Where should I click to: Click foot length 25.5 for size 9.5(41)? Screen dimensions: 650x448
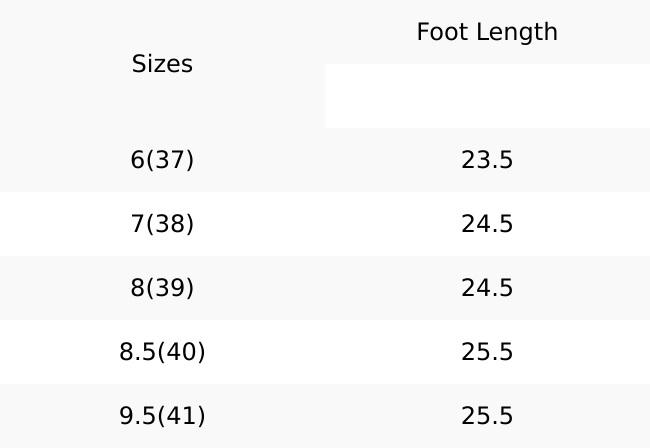pyautogui.click(x=487, y=416)
